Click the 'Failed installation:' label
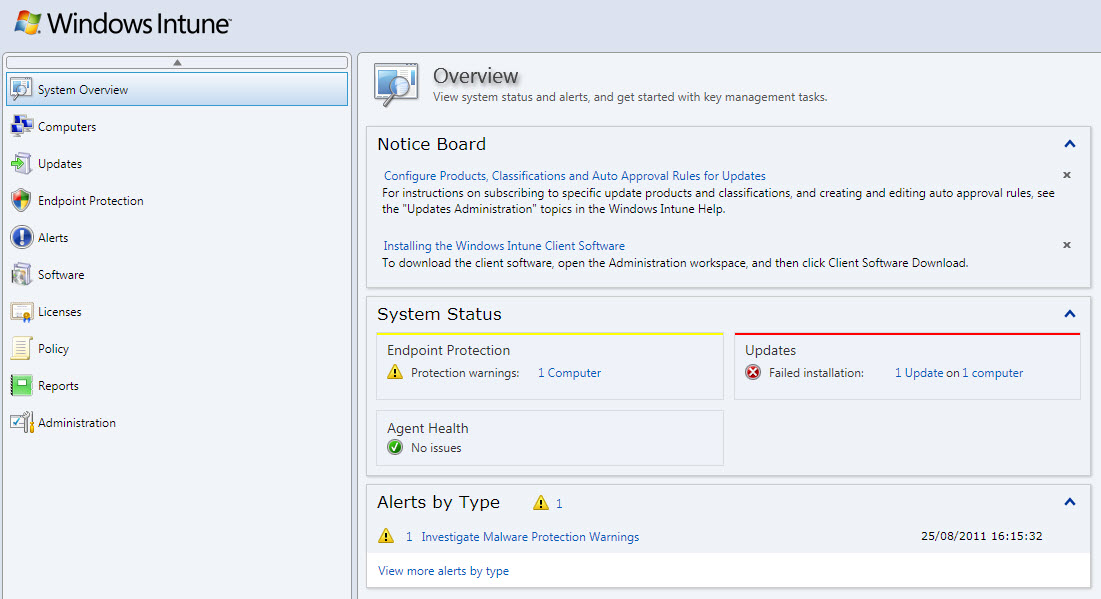Viewport: 1101px width, 599px height. [x=816, y=373]
